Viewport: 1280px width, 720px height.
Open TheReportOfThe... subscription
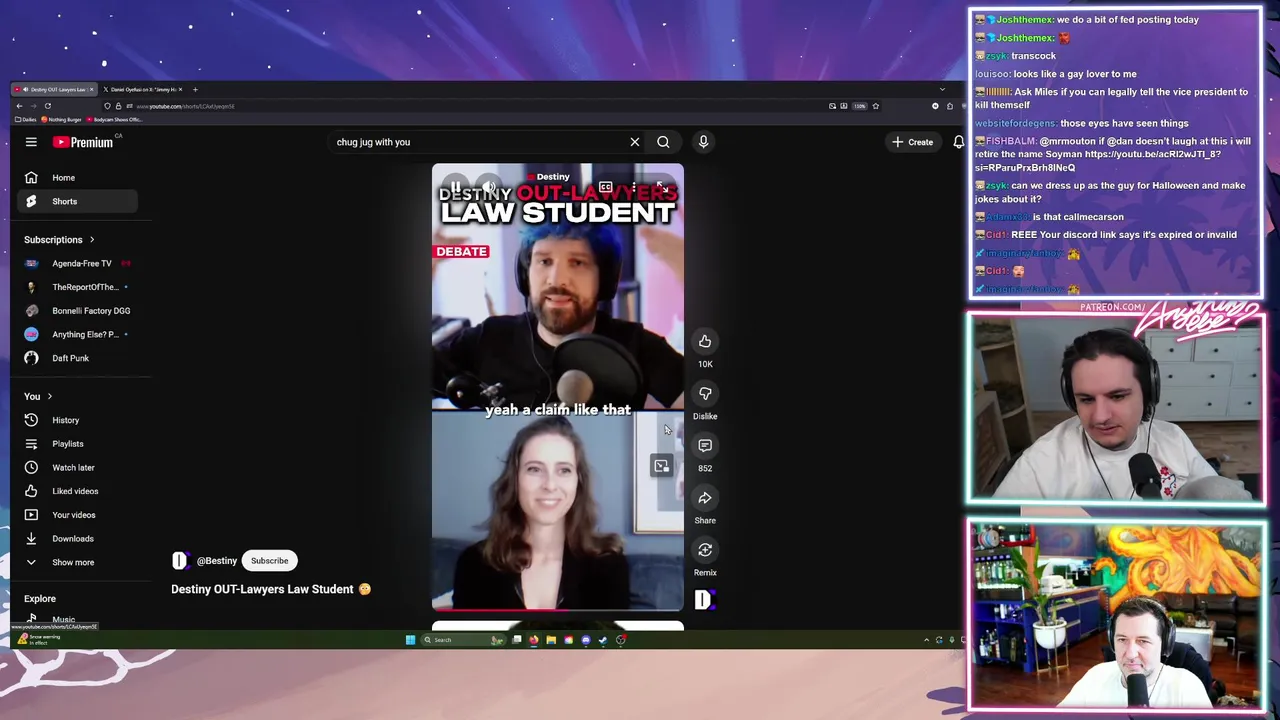pos(75,287)
